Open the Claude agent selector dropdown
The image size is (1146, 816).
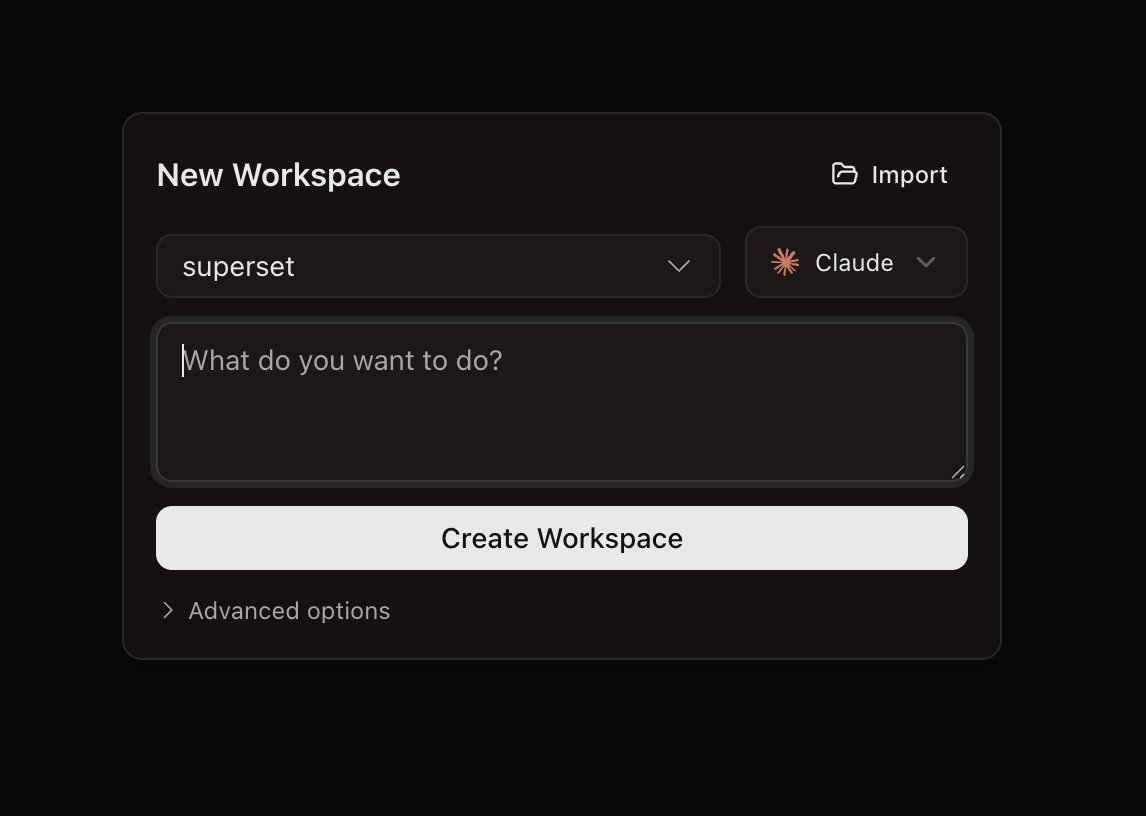[x=857, y=262]
